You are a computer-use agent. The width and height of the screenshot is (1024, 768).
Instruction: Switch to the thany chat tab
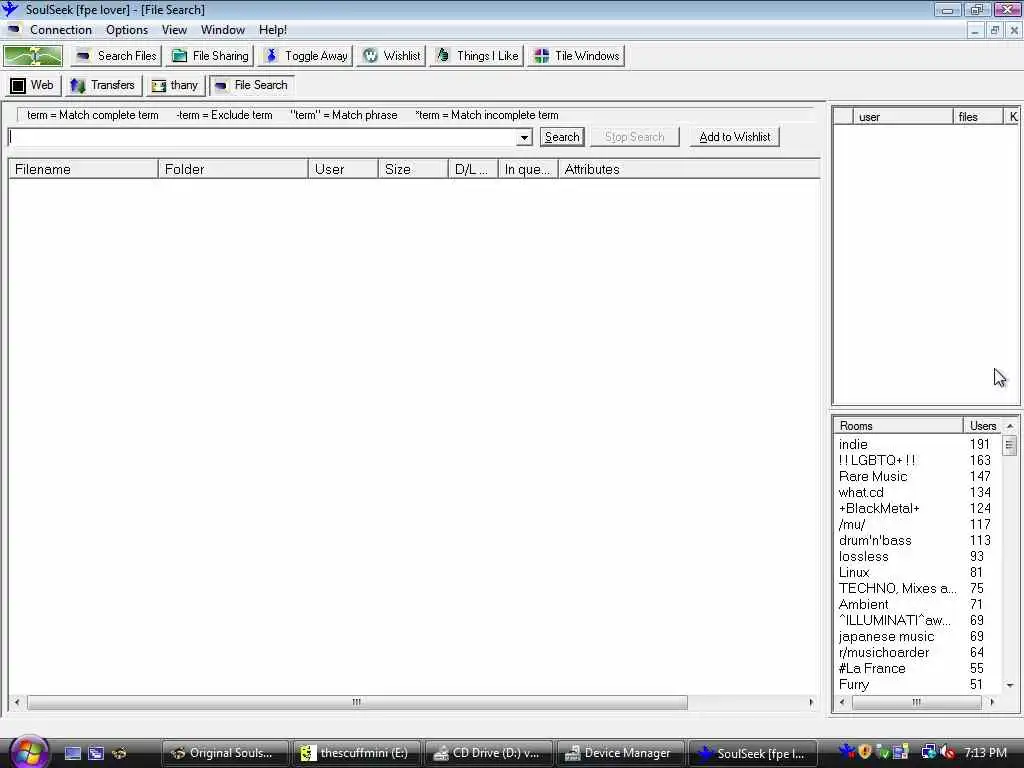[174, 86]
